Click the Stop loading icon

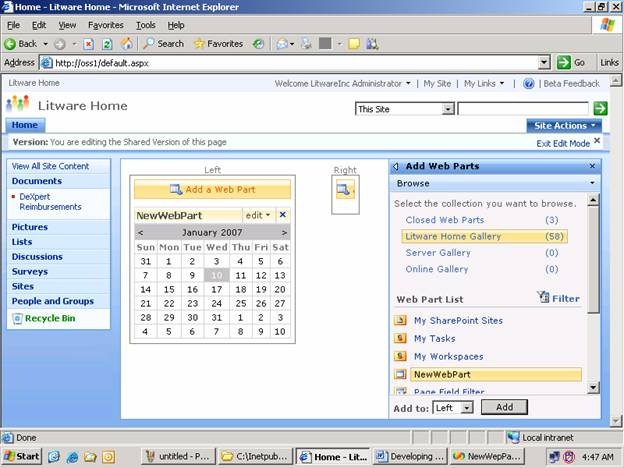click(88, 44)
